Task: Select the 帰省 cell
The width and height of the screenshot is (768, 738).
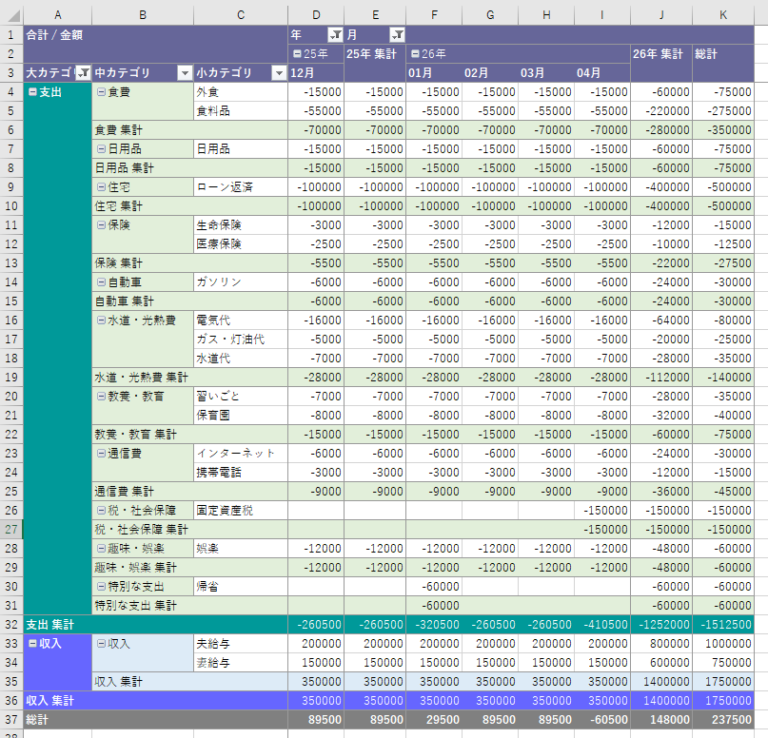Action: pyautogui.click(x=240, y=586)
